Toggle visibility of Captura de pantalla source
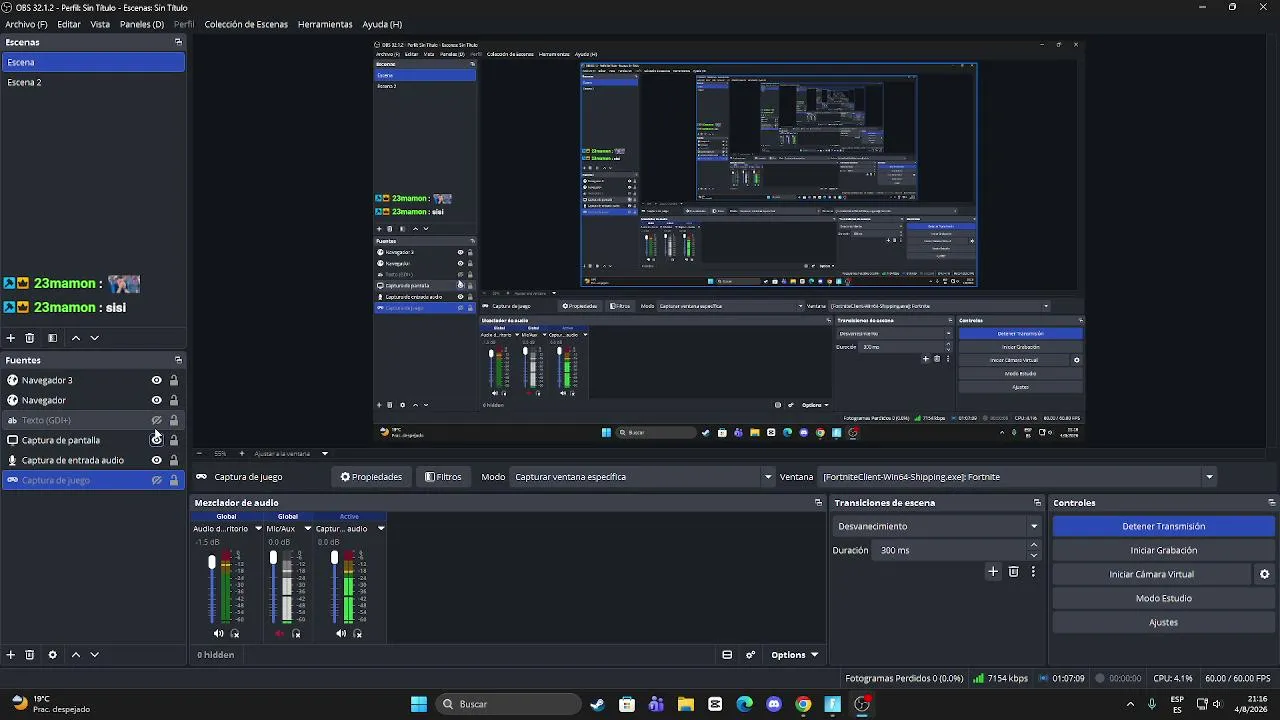 coord(157,440)
